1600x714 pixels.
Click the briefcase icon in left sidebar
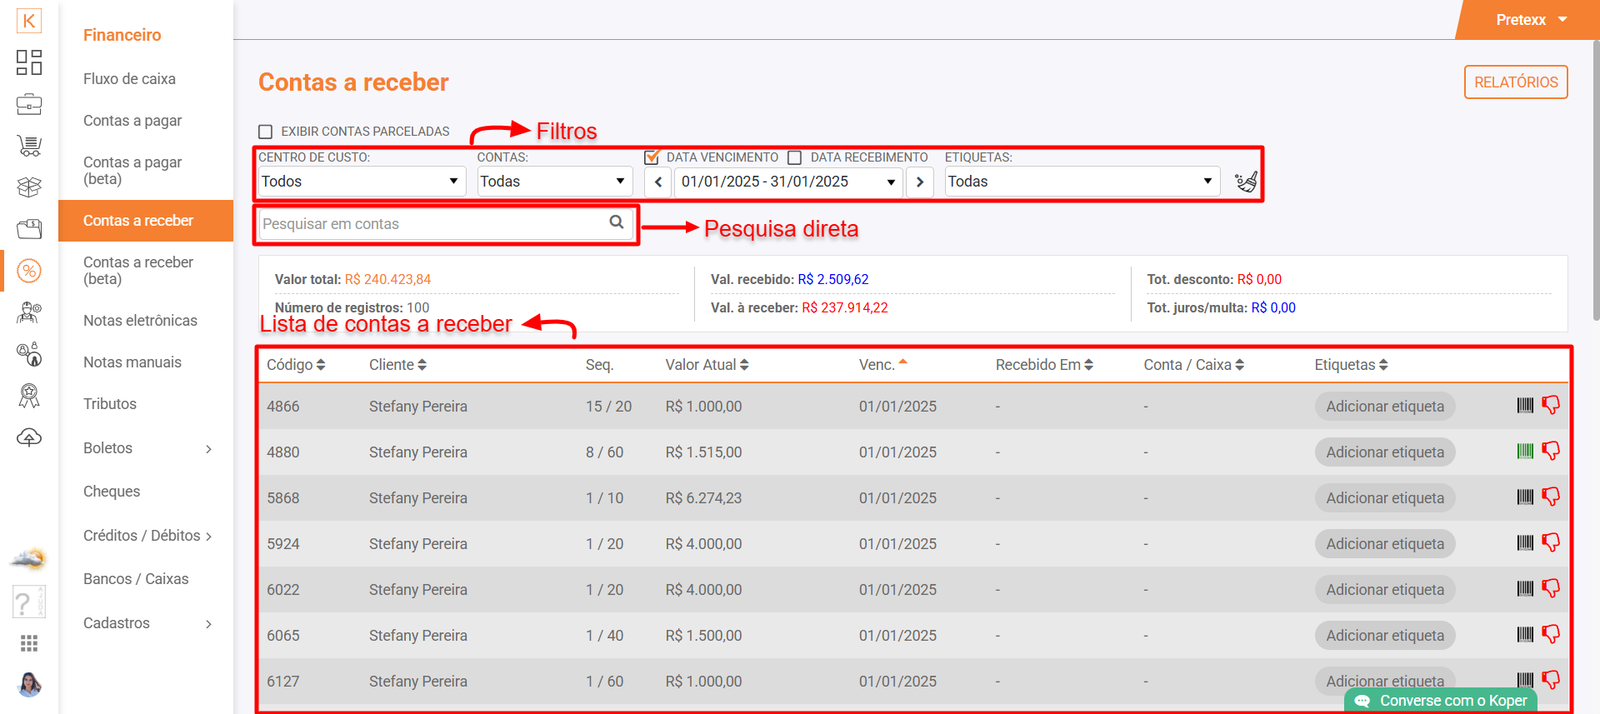(29, 104)
